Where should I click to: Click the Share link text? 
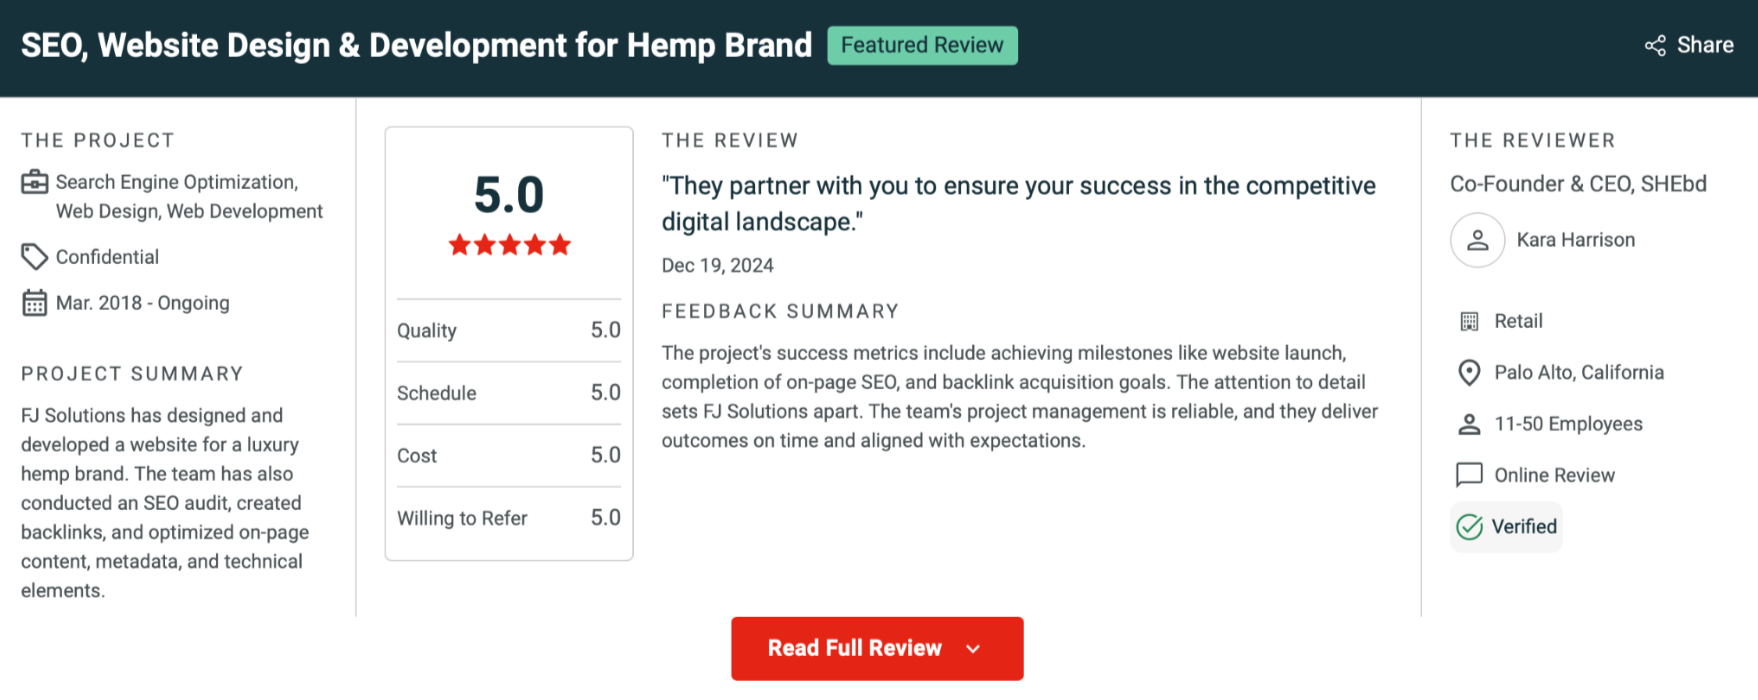(x=1705, y=46)
